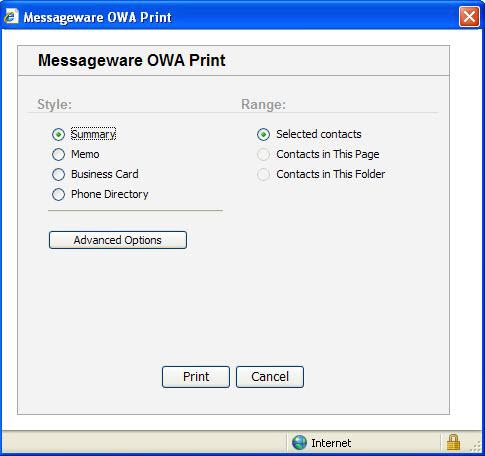Close the Messageware OWA Print window
The height and width of the screenshot is (456, 485).
coord(469,16)
